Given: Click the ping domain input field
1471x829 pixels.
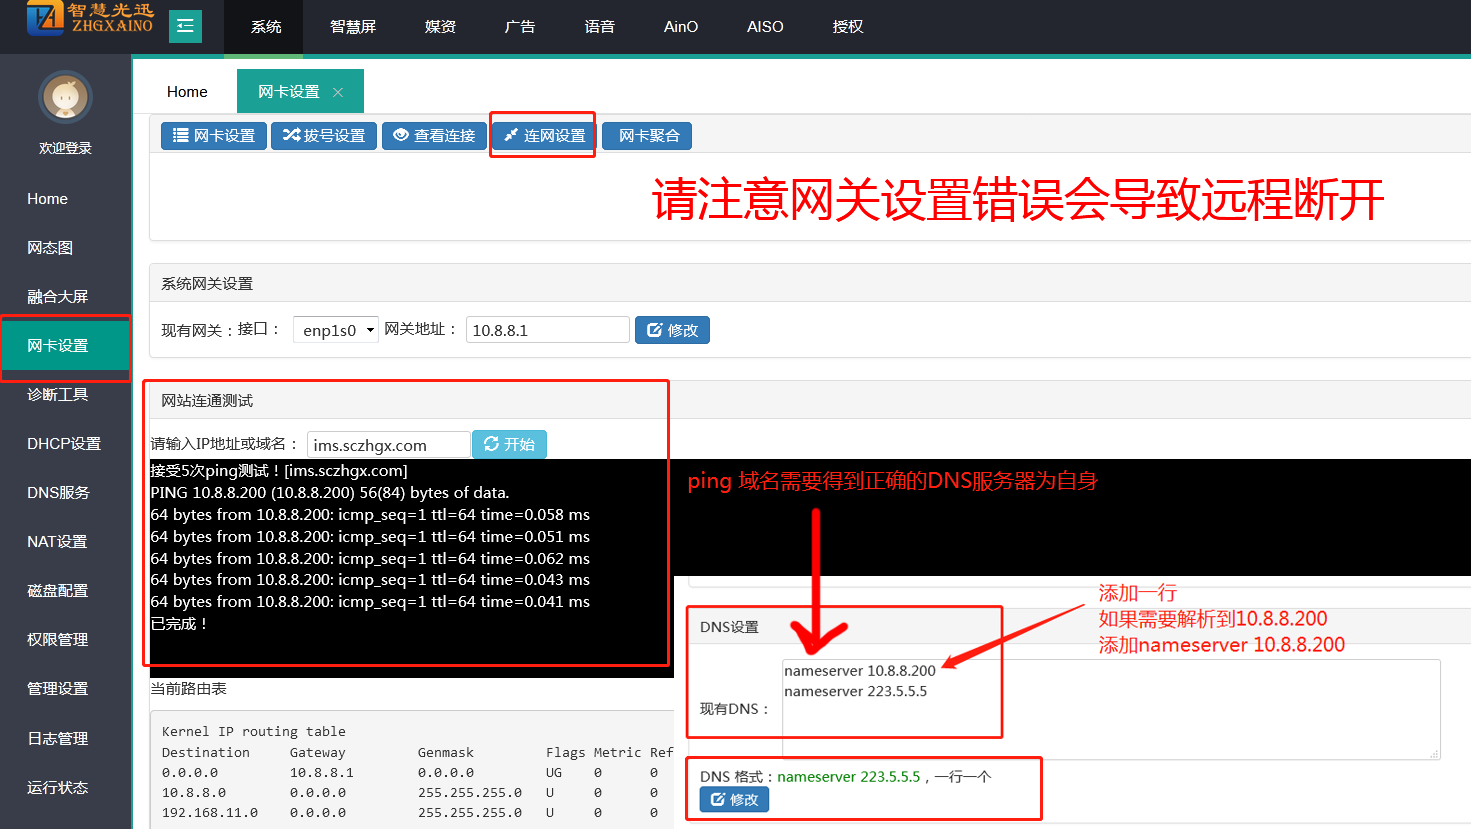Looking at the screenshot, I should [x=388, y=445].
